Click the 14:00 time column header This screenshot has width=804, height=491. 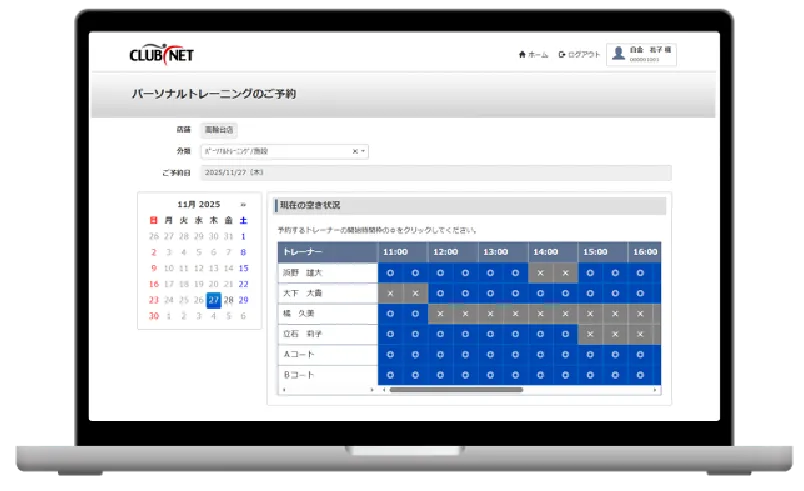pos(553,252)
